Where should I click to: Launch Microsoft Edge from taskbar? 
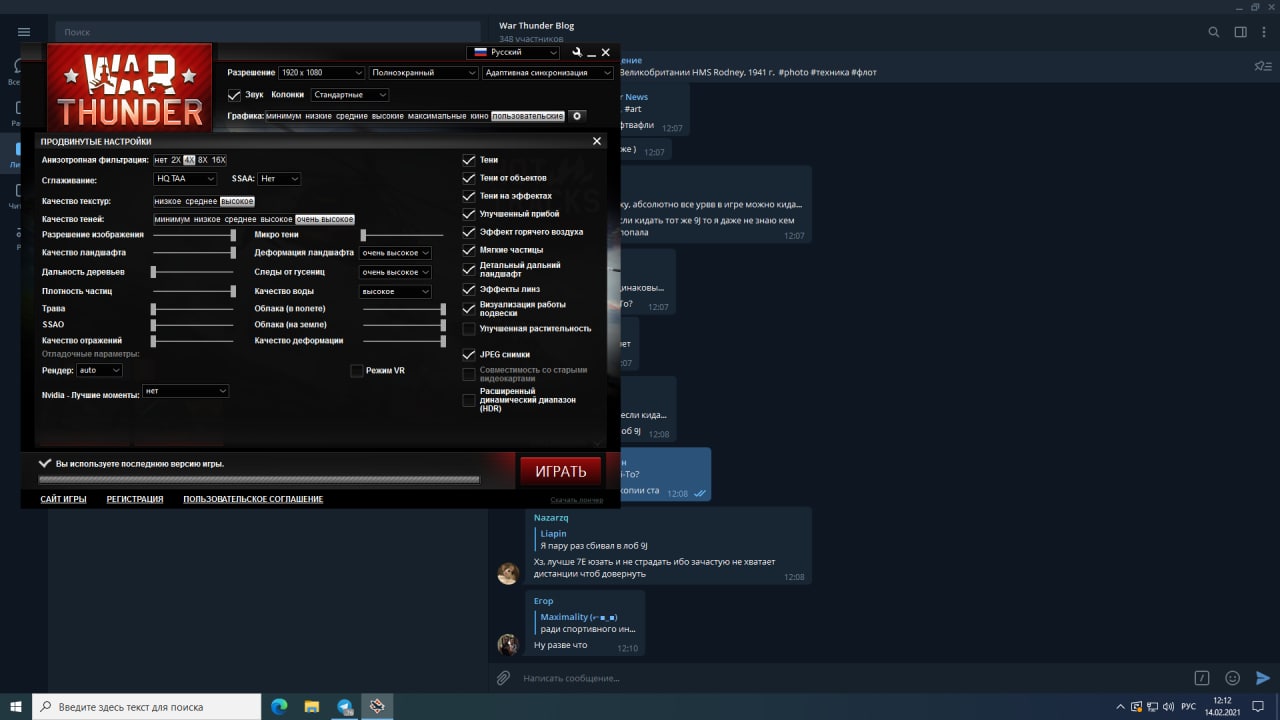coord(279,706)
